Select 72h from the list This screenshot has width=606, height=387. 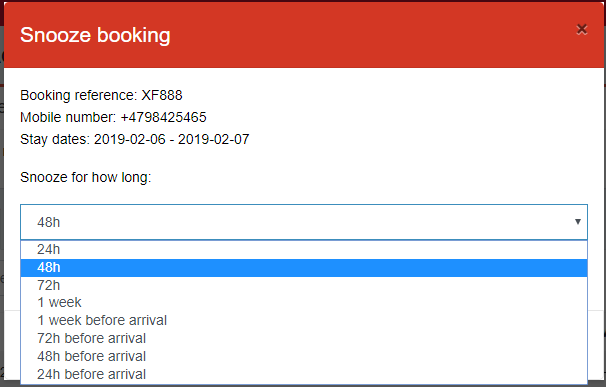tap(304, 285)
